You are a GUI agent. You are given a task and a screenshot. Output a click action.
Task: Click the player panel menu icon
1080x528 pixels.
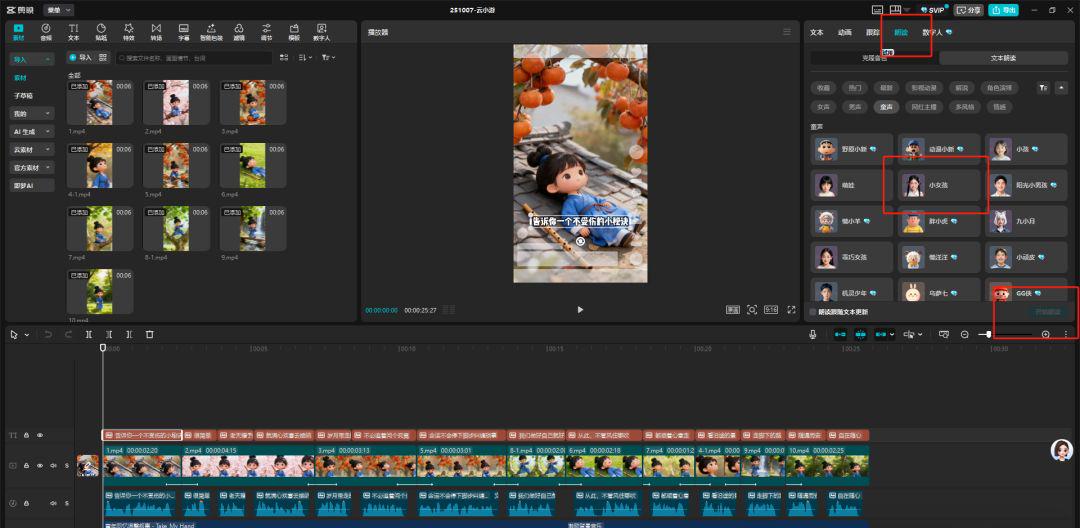click(787, 32)
